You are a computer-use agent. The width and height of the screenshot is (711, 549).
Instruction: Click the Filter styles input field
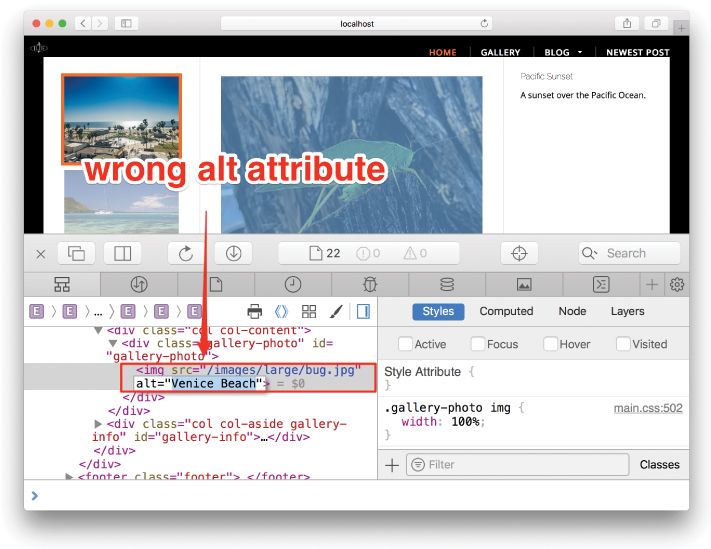pyautogui.click(x=518, y=465)
